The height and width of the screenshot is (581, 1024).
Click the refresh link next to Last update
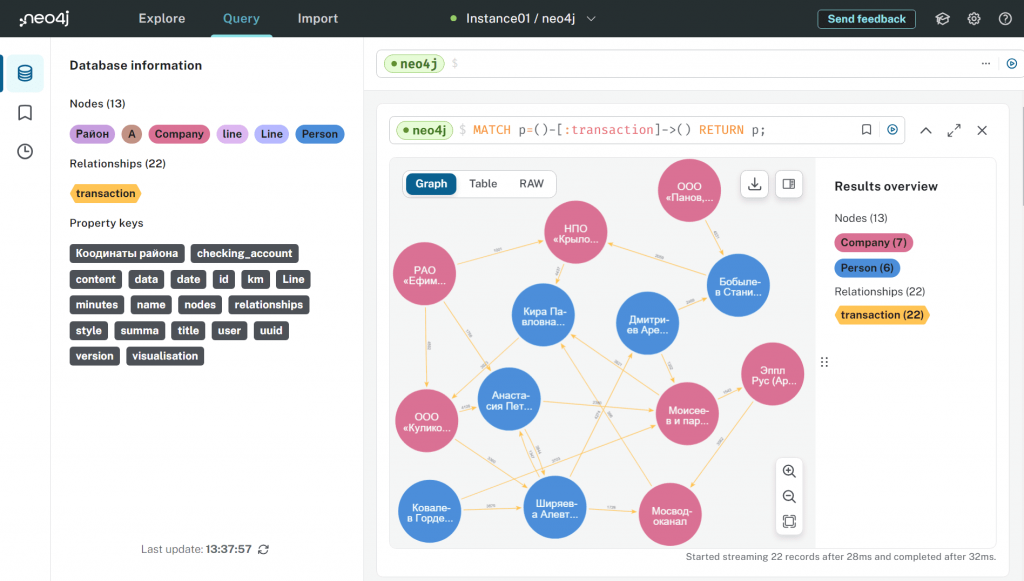coord(261,549)
